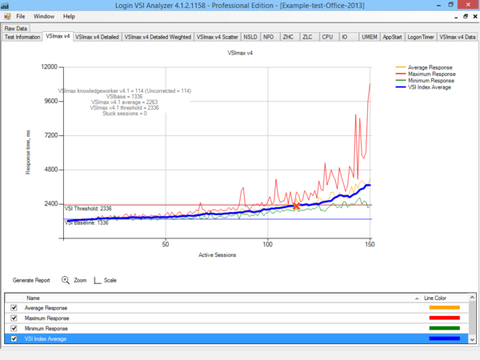
Task: Minimize the inner document window
Action: pyautogui.click(x=456, y=17)
